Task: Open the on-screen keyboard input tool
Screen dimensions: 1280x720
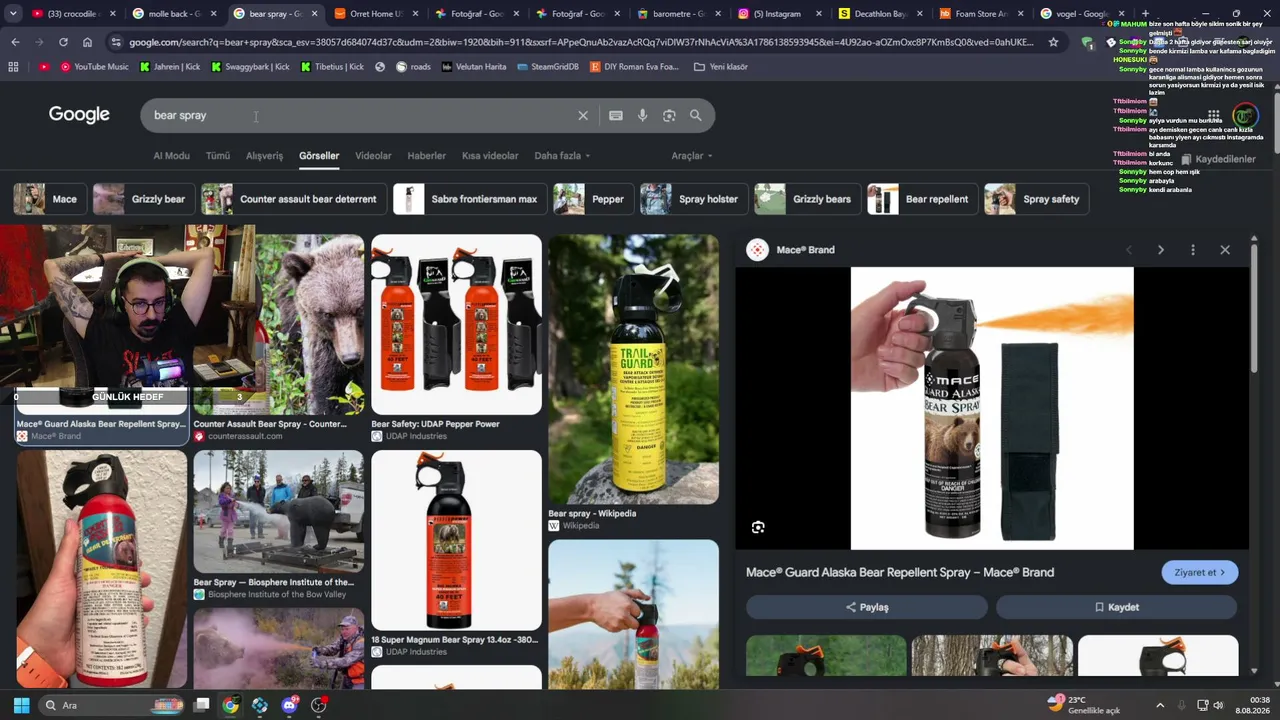Action: coord(616,115)
